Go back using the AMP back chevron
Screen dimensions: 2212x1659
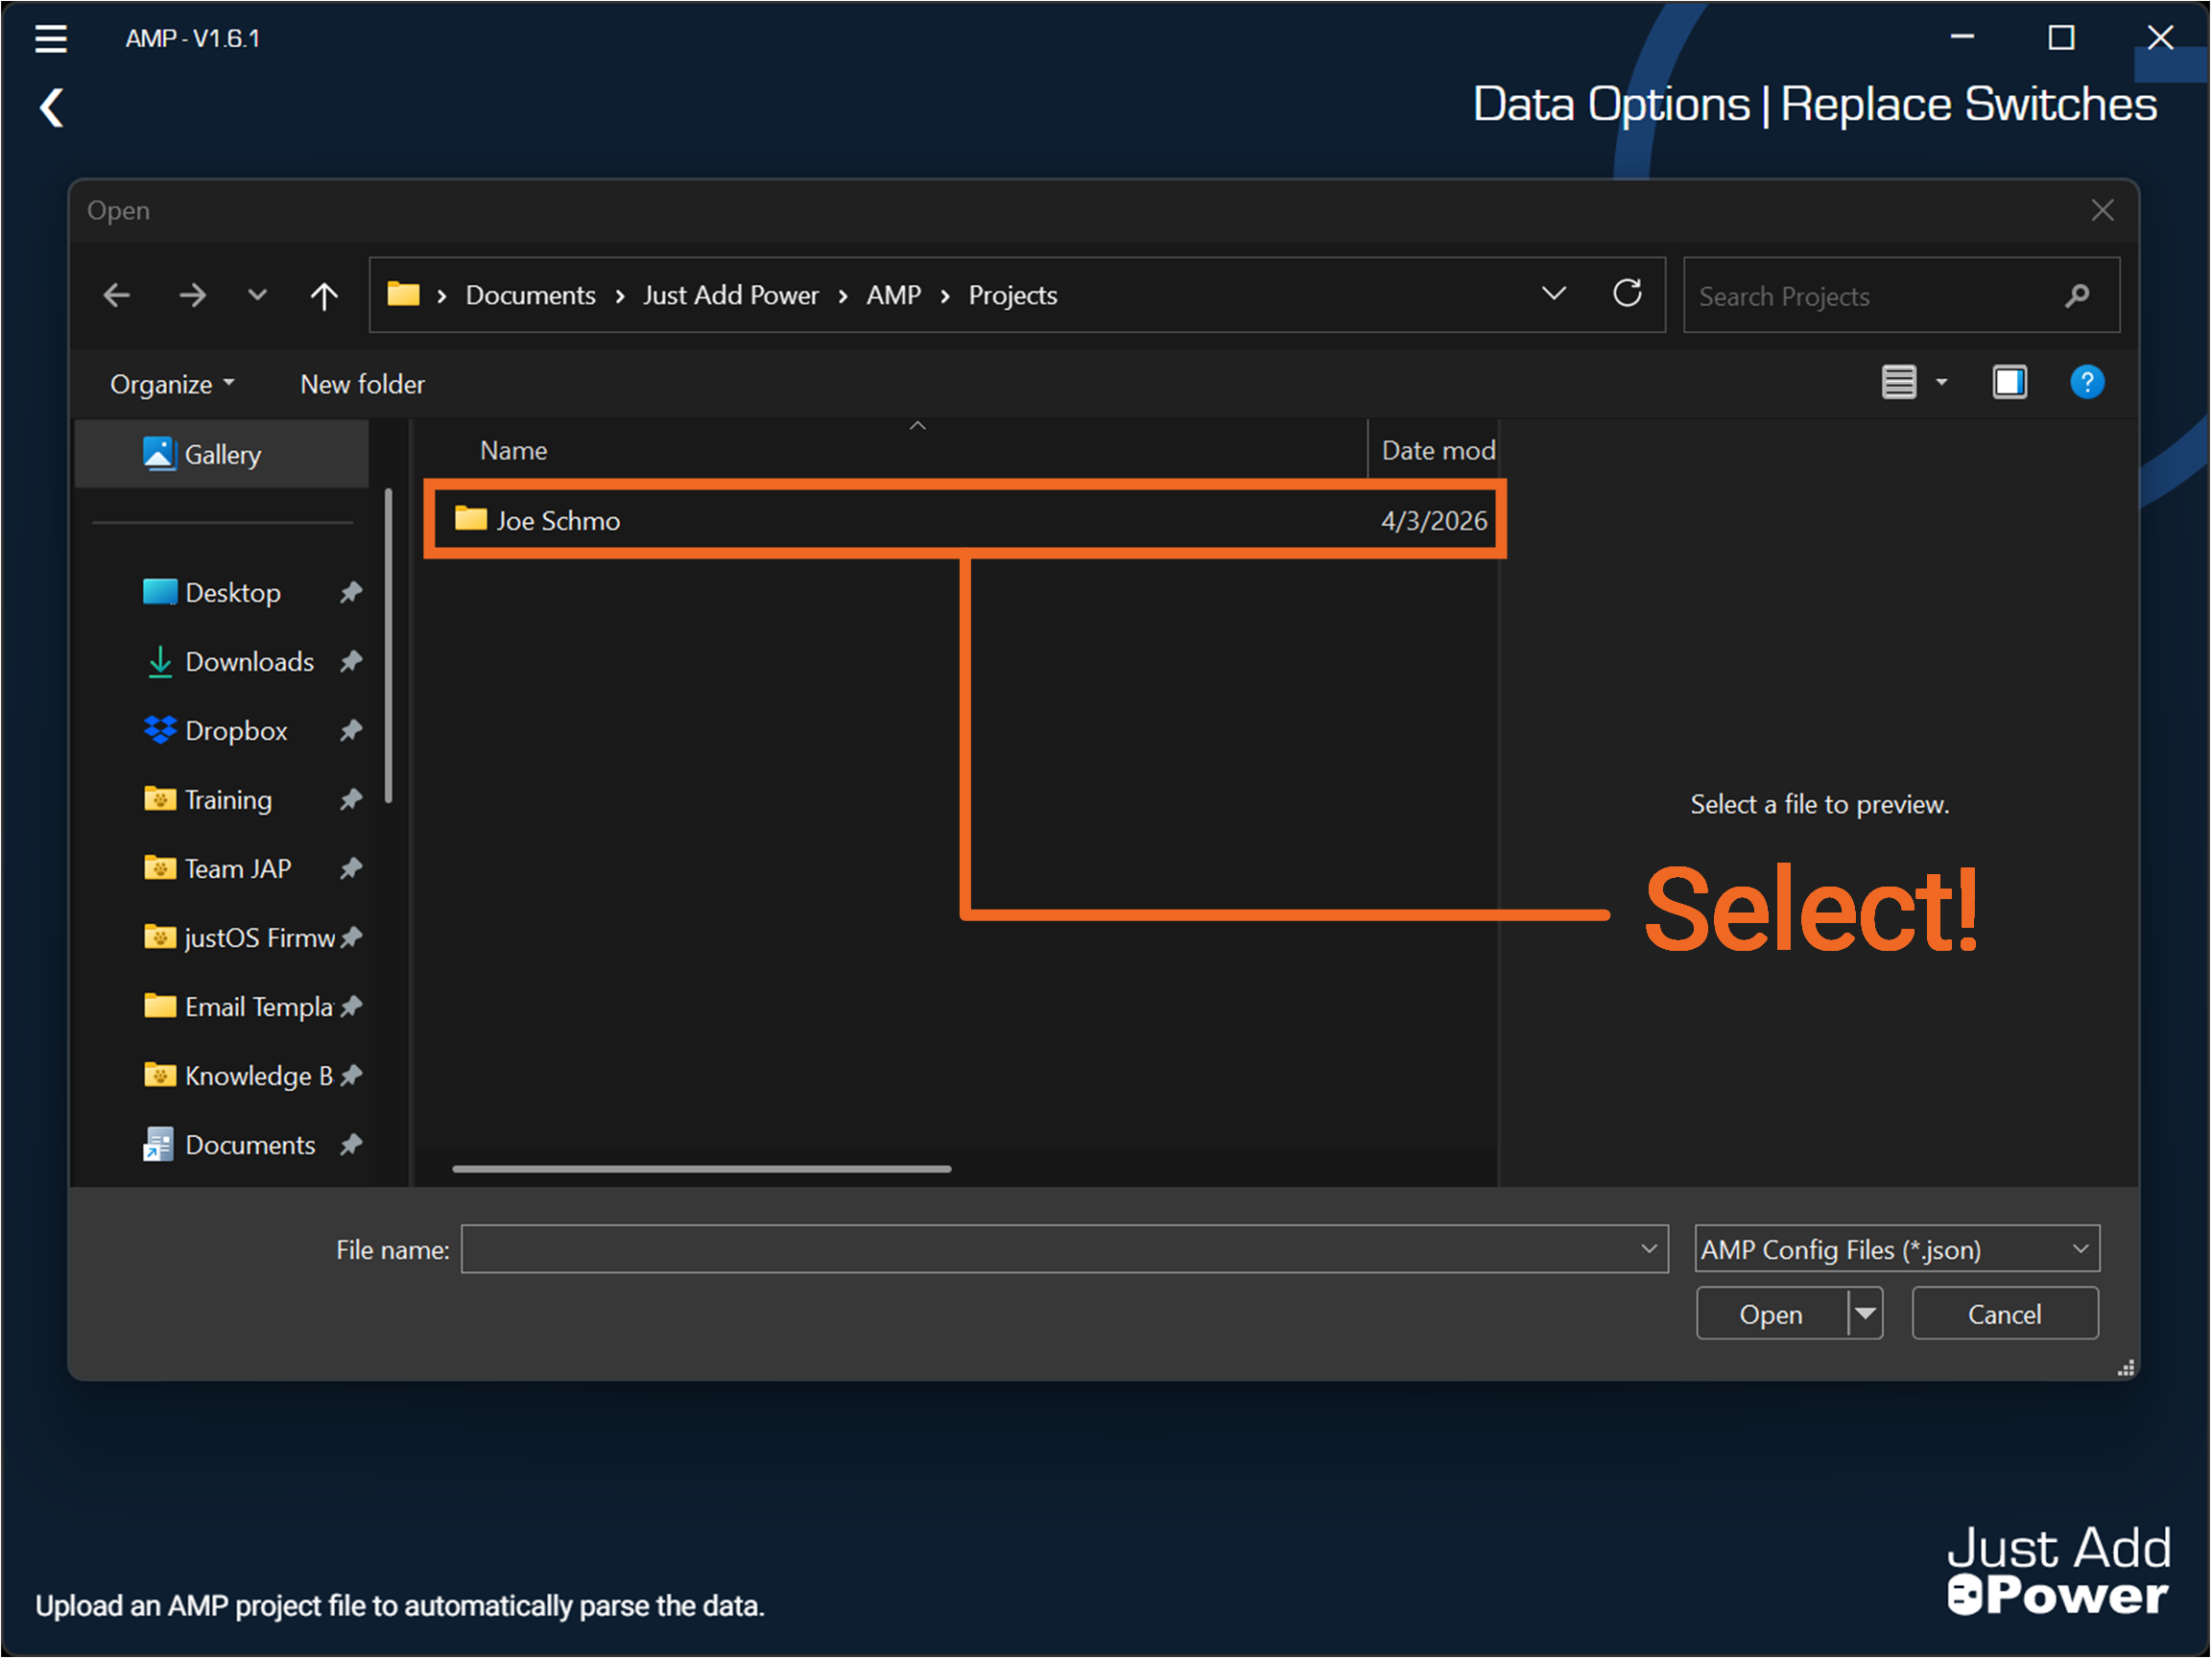coord(52,107)
